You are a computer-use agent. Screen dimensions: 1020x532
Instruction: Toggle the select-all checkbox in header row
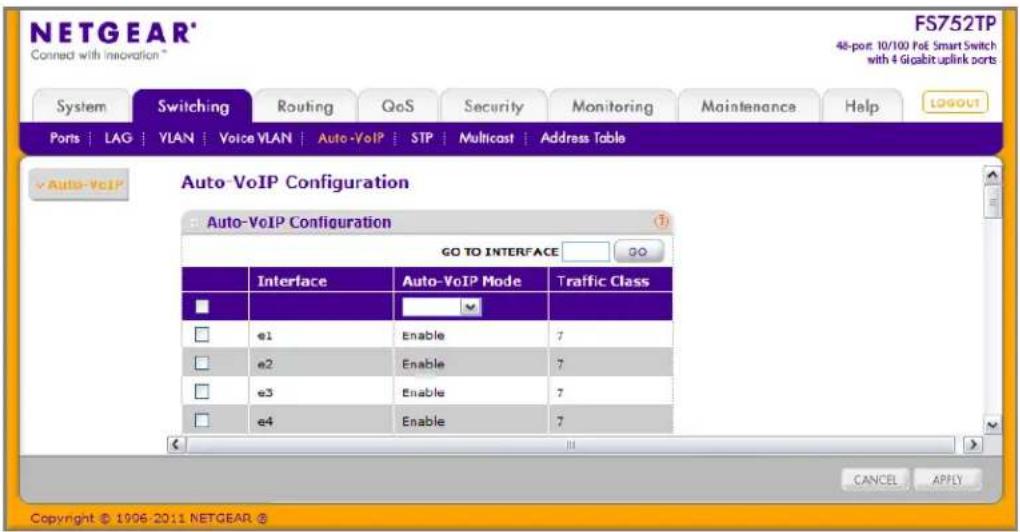coord(202,306)
